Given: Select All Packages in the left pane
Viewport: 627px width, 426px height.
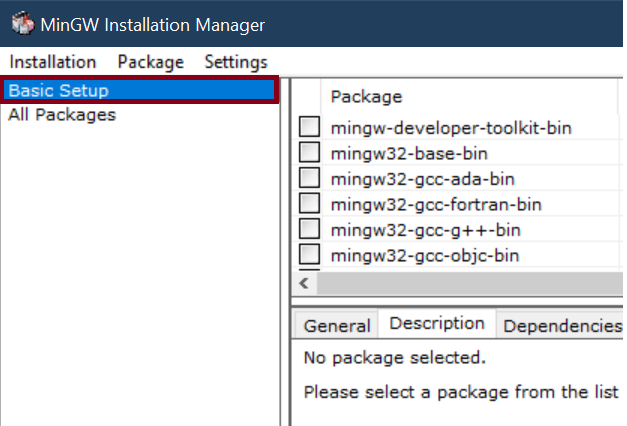Looking at the screenshot, I should point(62,115).
